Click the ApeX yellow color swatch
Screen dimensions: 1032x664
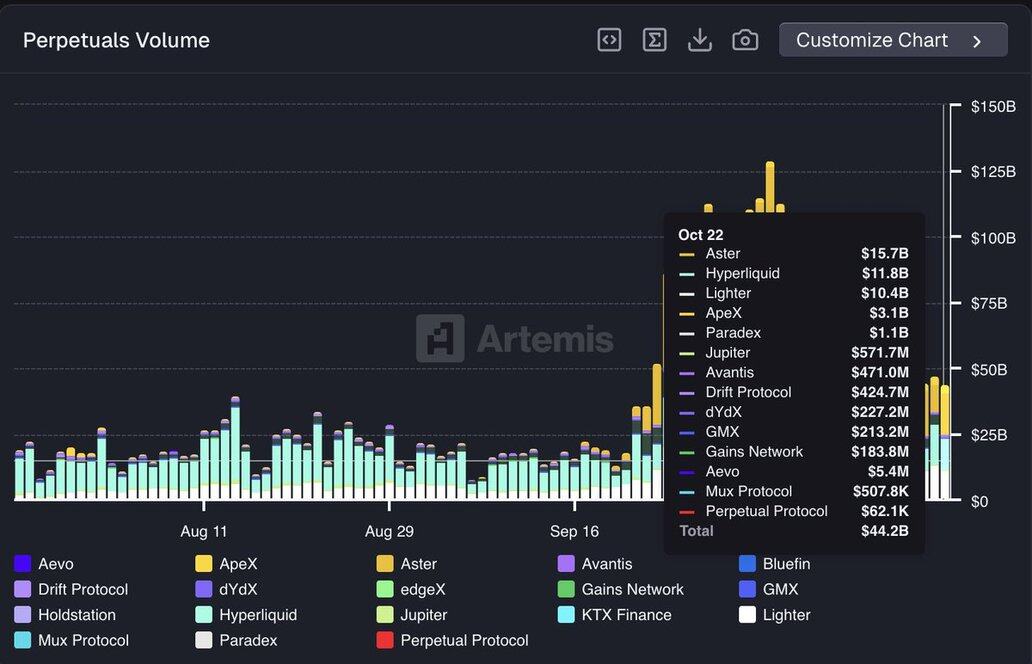[x=204, y=564]
